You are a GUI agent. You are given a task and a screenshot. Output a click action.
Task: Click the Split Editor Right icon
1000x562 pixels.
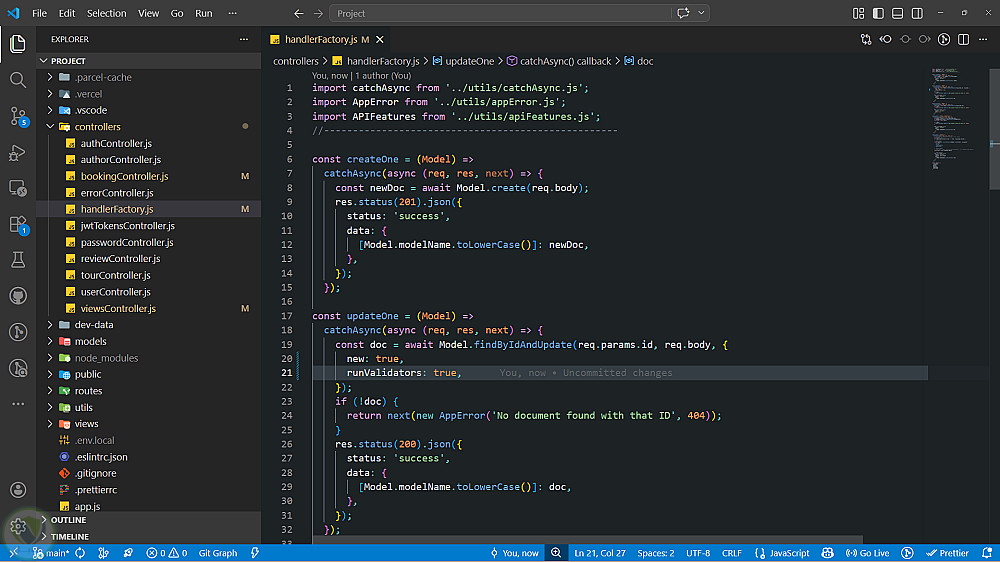pos(963,39)
